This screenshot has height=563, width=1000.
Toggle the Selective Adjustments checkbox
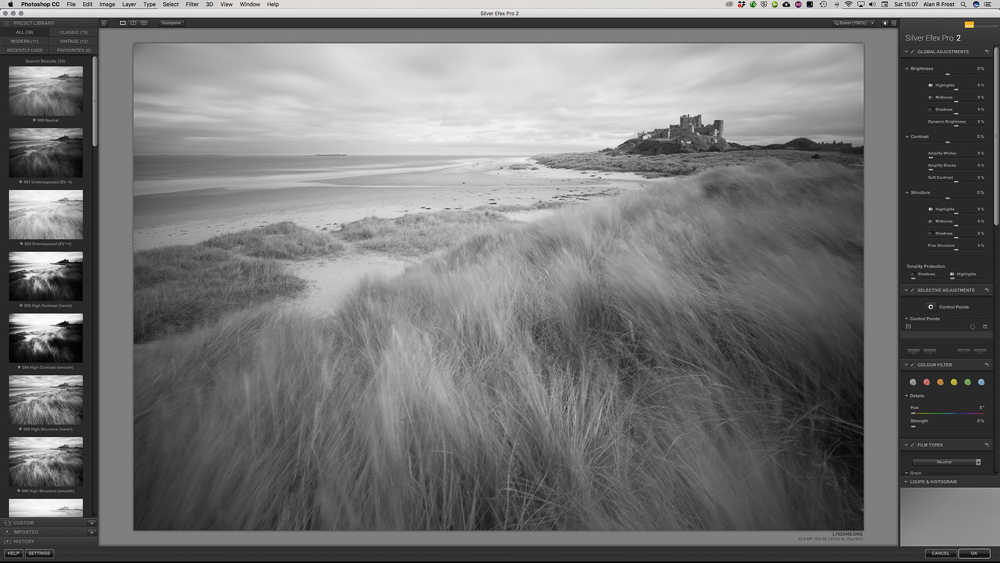click(x=912, y=291)
